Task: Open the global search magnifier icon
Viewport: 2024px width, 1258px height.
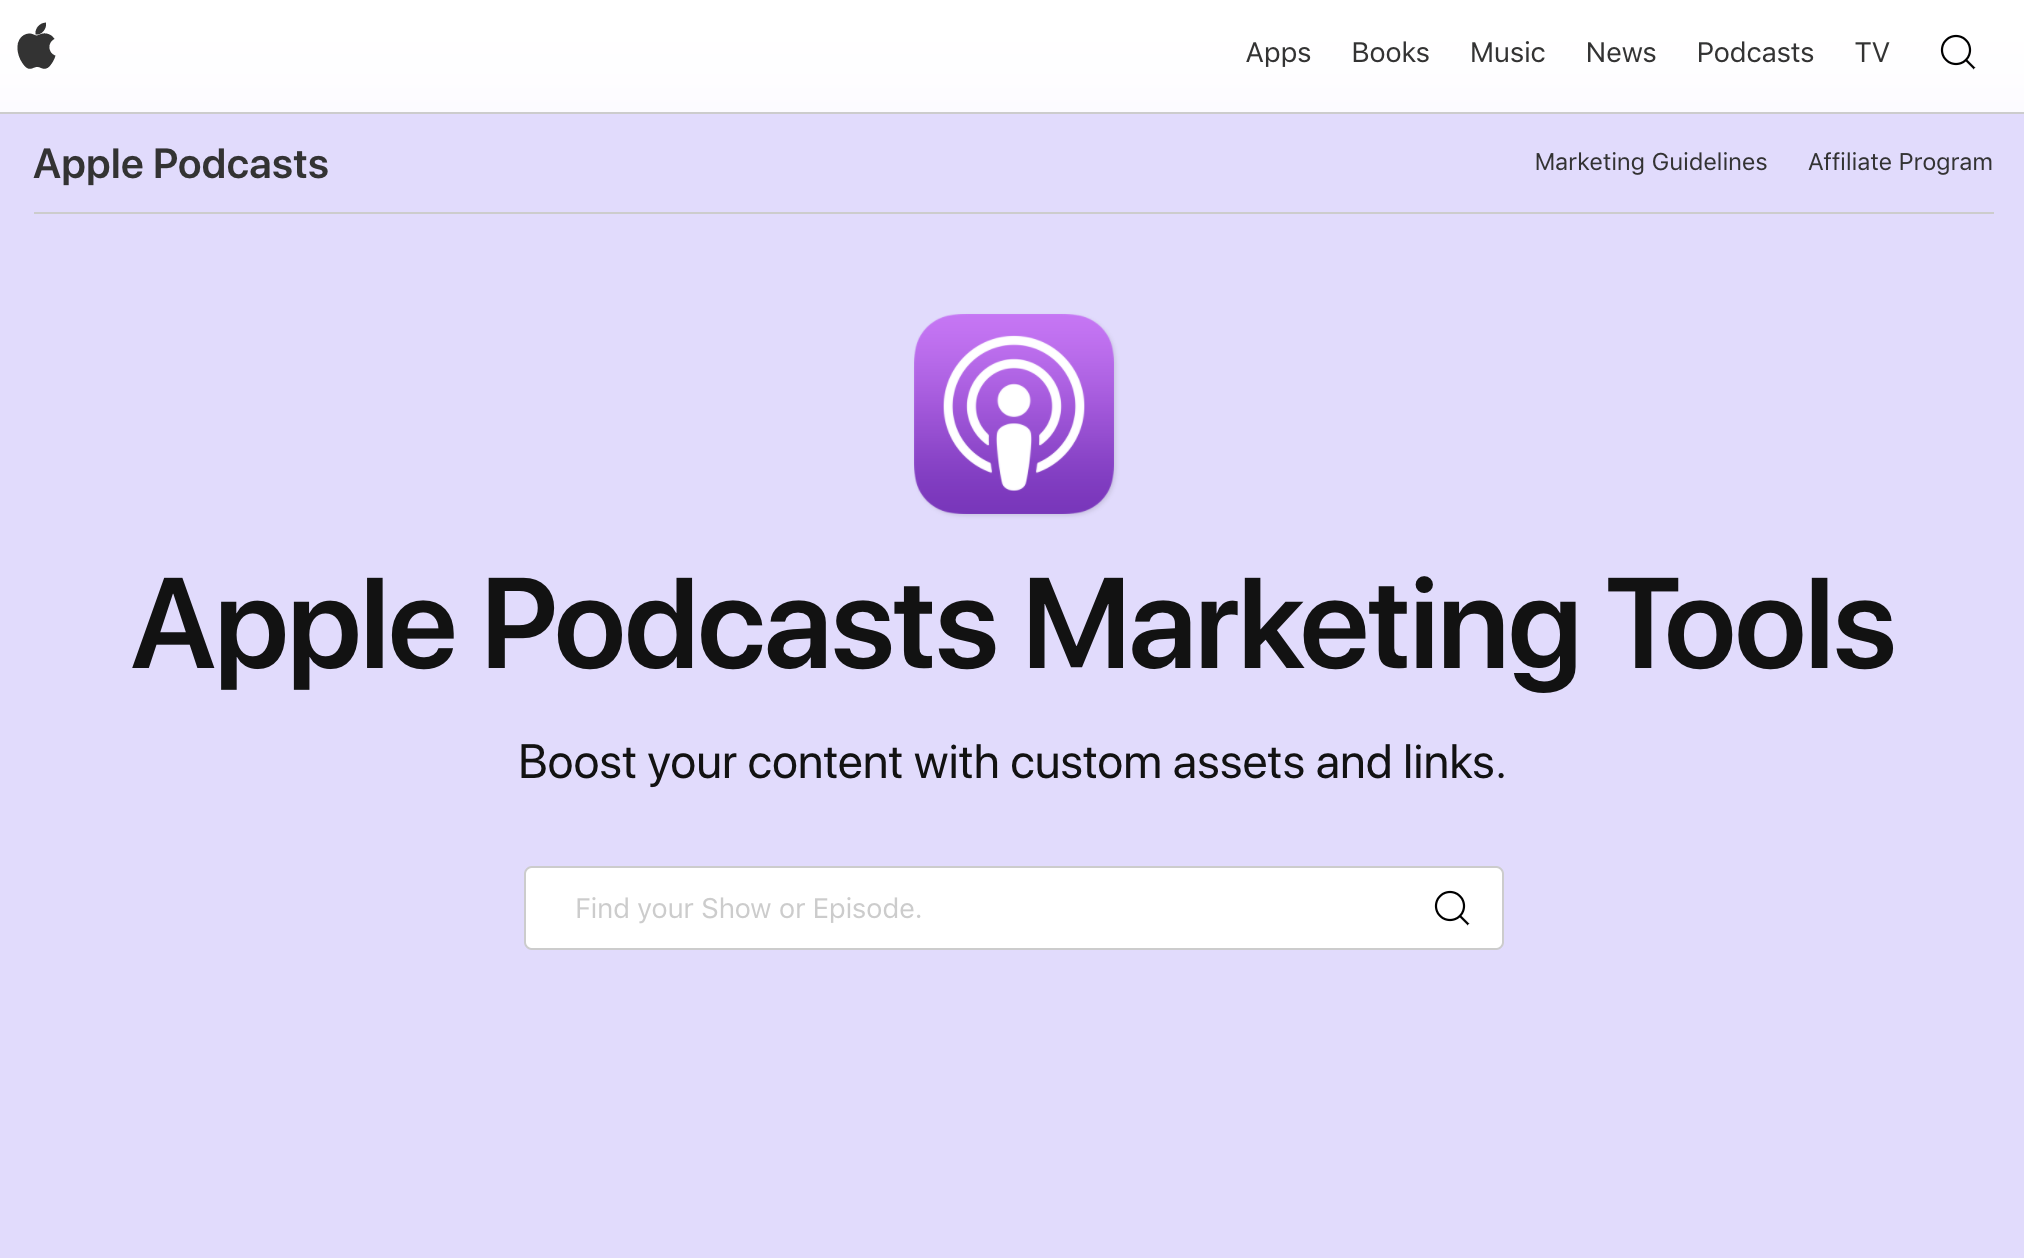Action: click(1957, 52)
